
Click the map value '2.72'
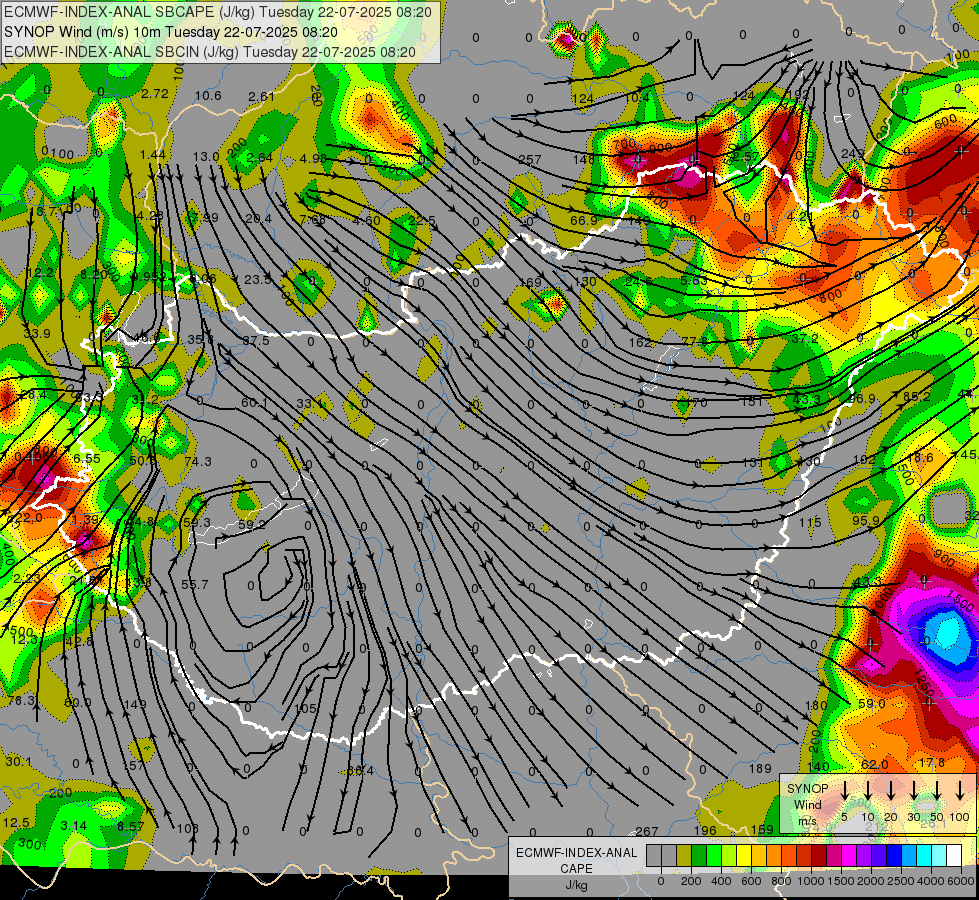click(x=155, y=94)
